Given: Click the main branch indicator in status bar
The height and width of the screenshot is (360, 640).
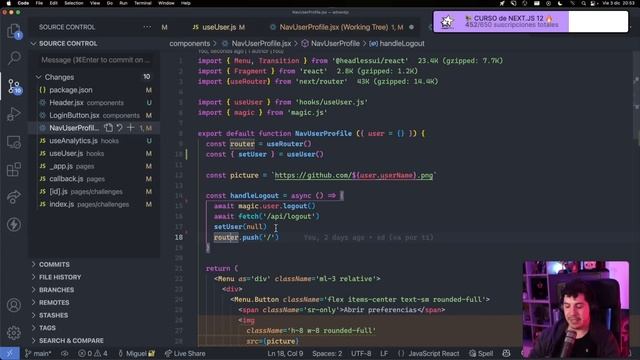Looking at the screenshot, I should 38,353.
